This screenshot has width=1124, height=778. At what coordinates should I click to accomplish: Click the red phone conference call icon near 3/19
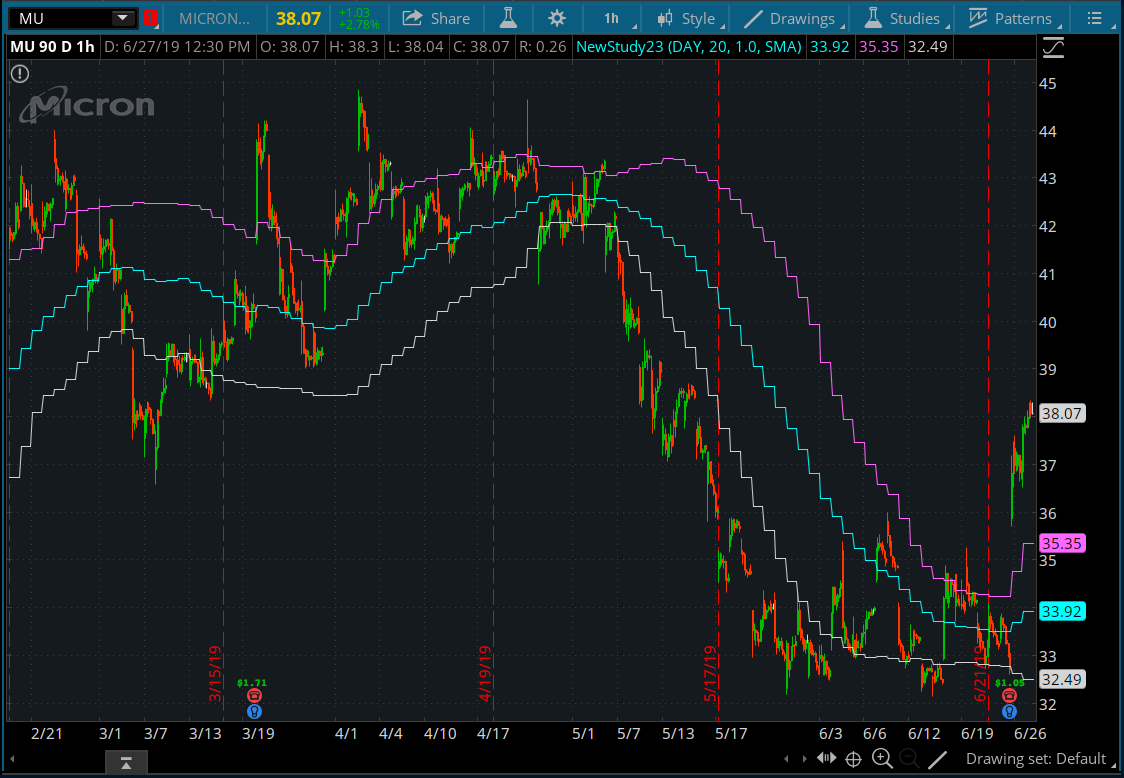coord(254,696)
